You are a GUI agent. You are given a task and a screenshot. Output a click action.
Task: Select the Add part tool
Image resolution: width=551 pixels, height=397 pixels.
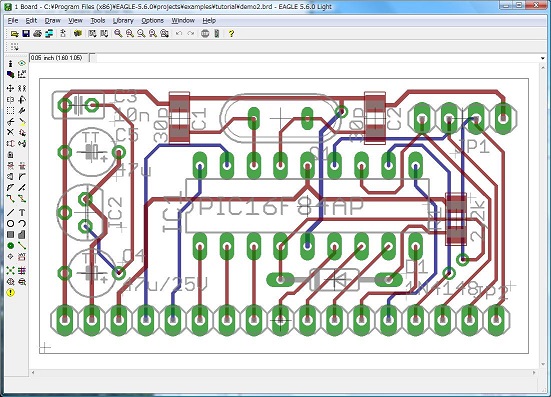click(x=22, y=132)
